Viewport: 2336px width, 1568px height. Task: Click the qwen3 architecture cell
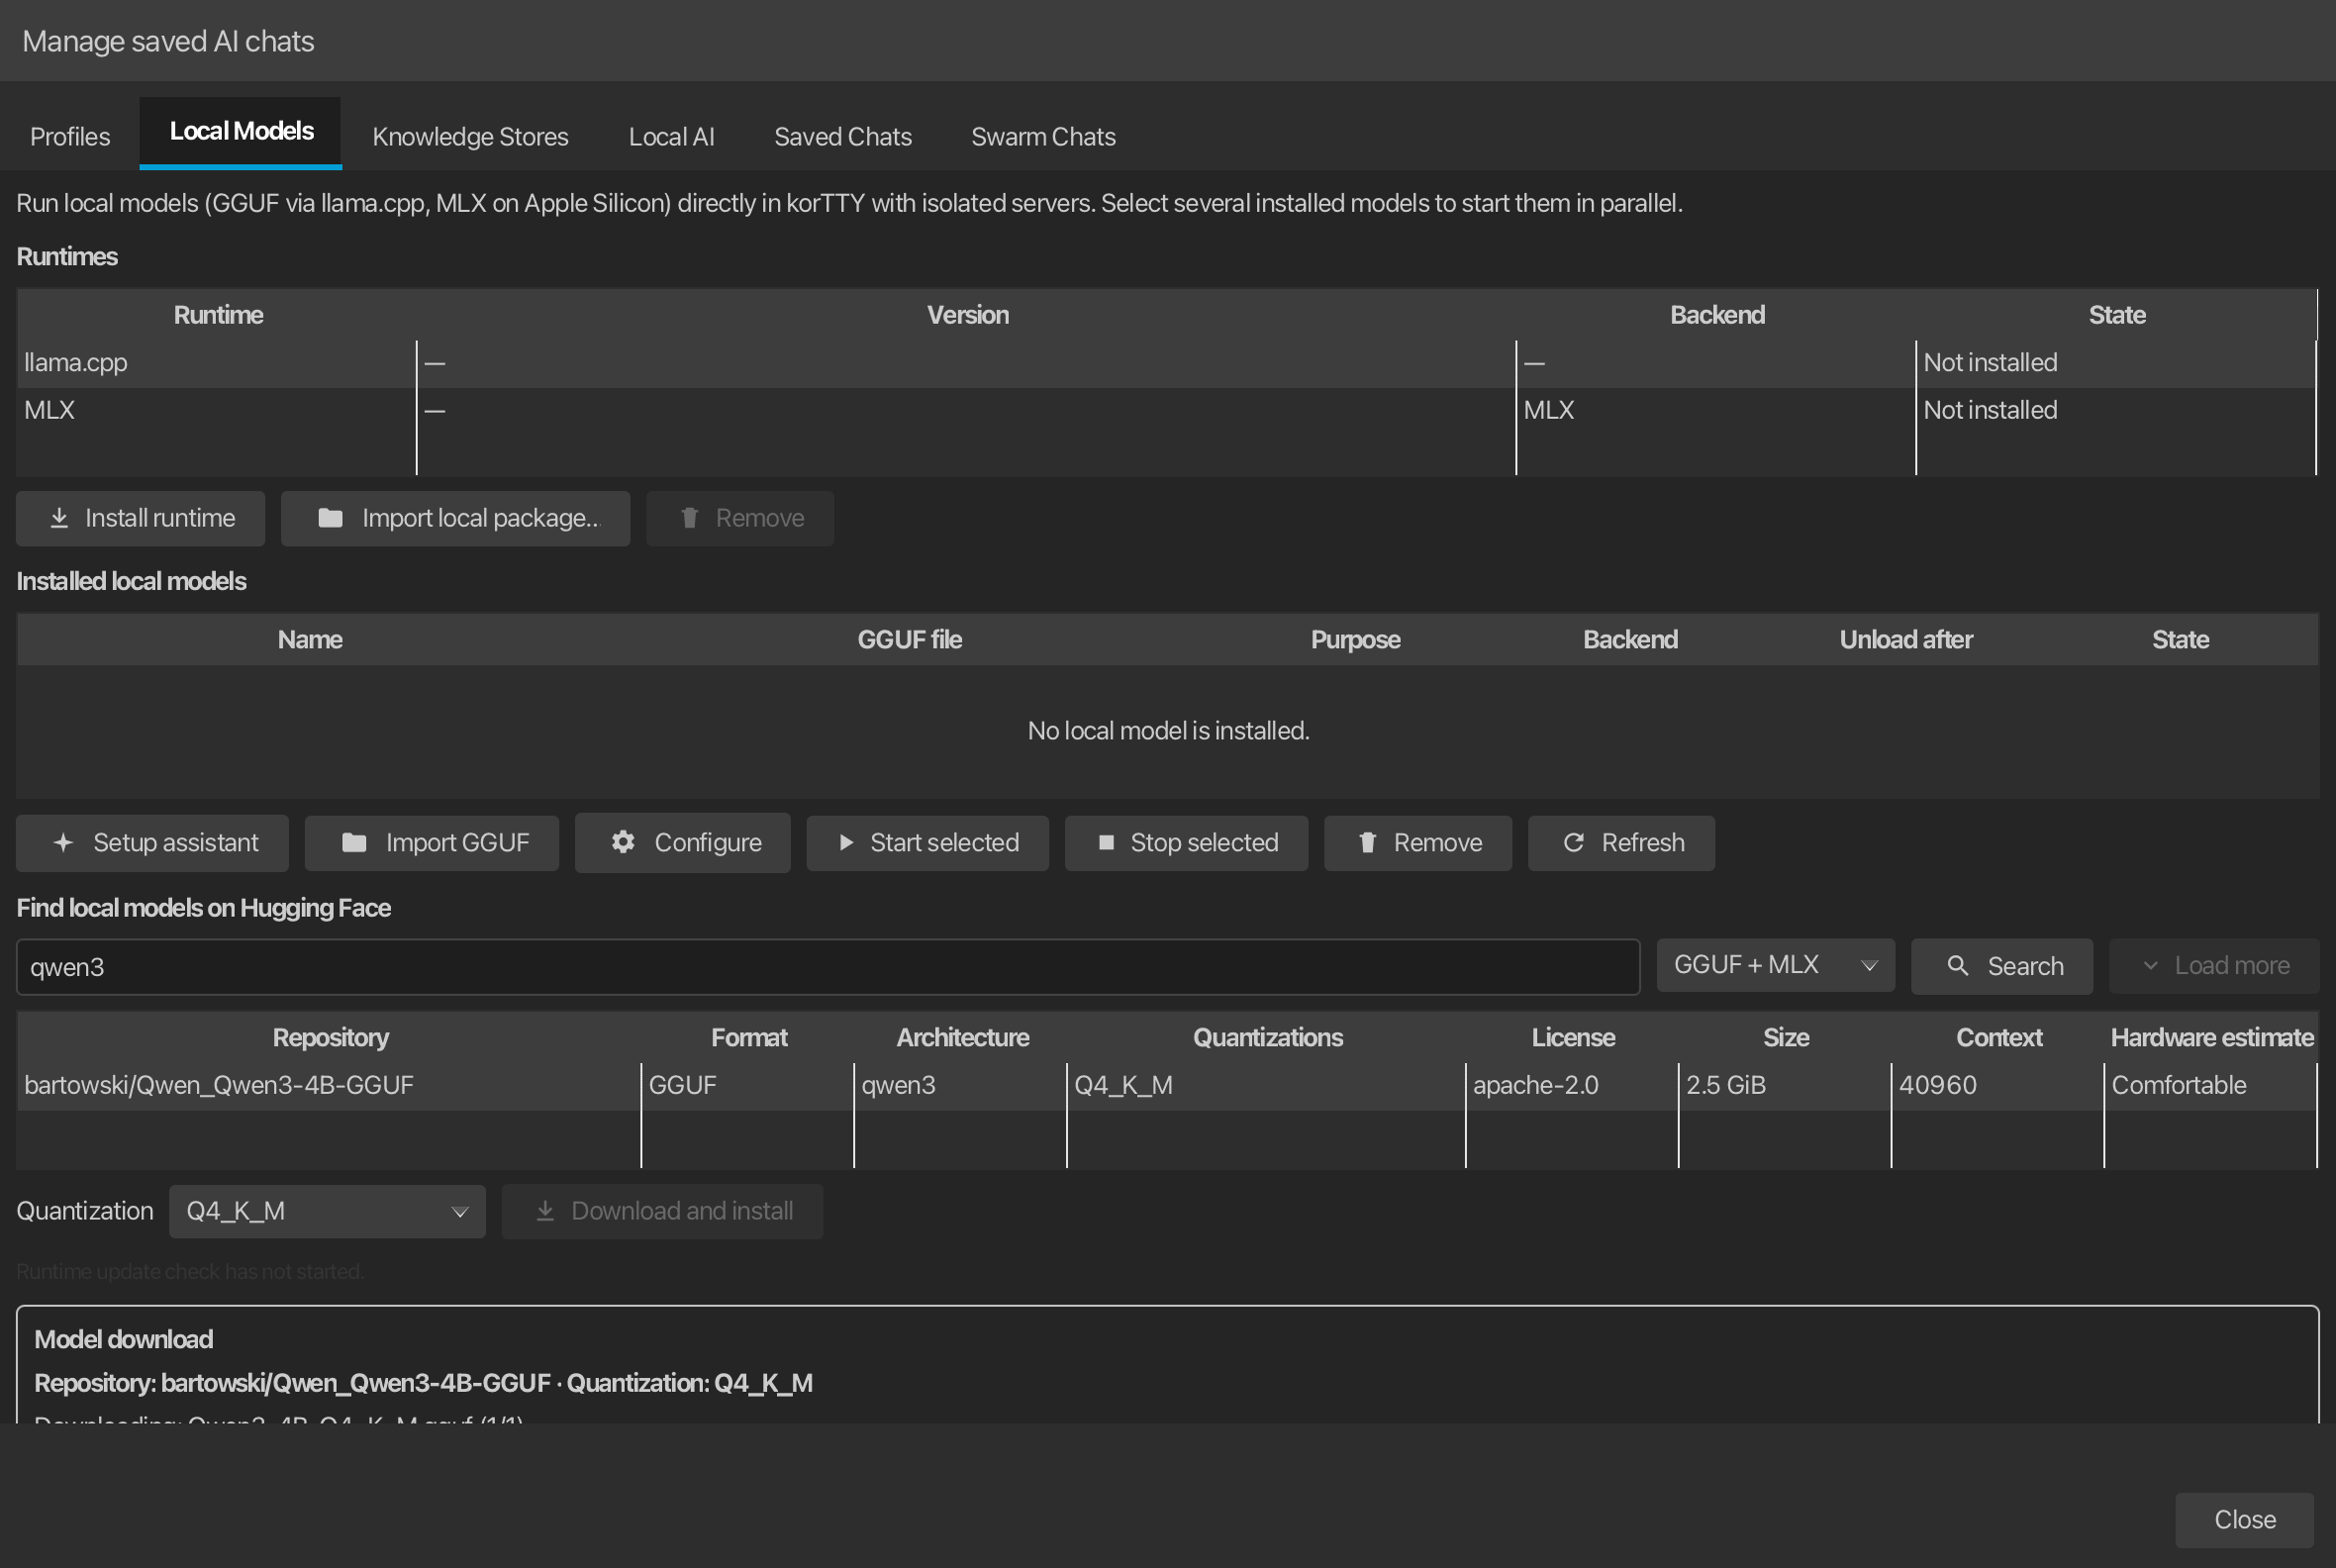960,1086
